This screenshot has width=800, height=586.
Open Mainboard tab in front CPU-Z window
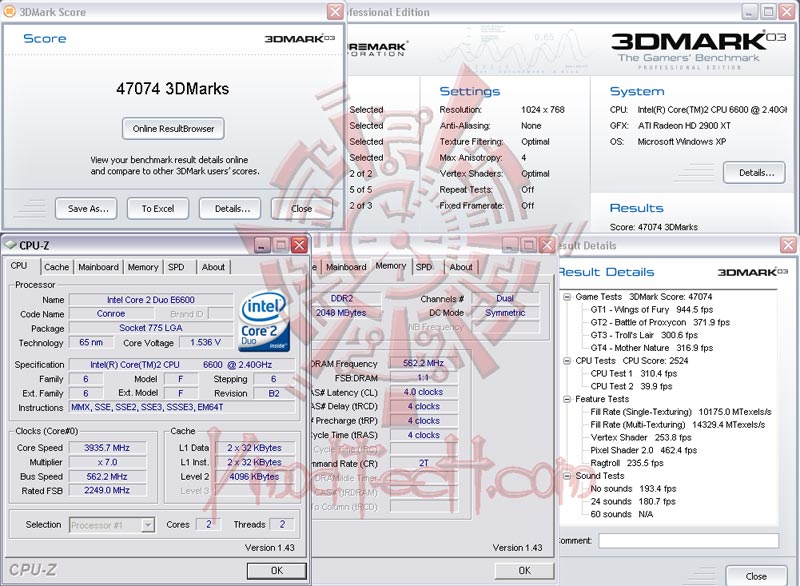click(98, 267)
